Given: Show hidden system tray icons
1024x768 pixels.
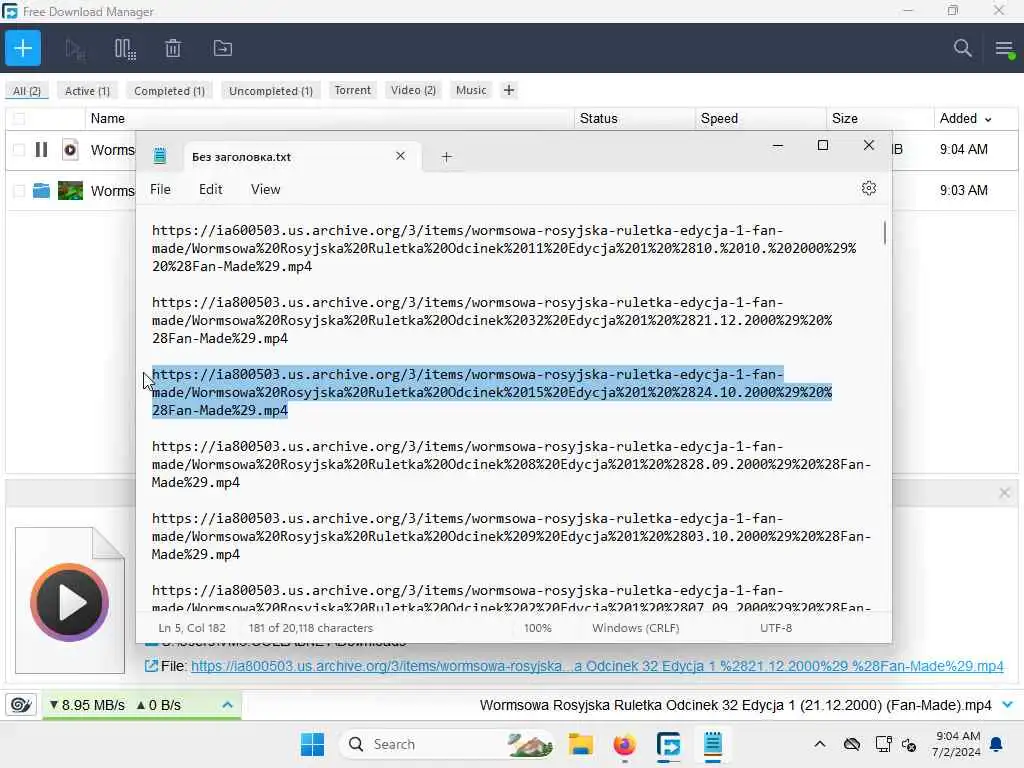Looking at the screenshot, I should [x=820, y=744].
